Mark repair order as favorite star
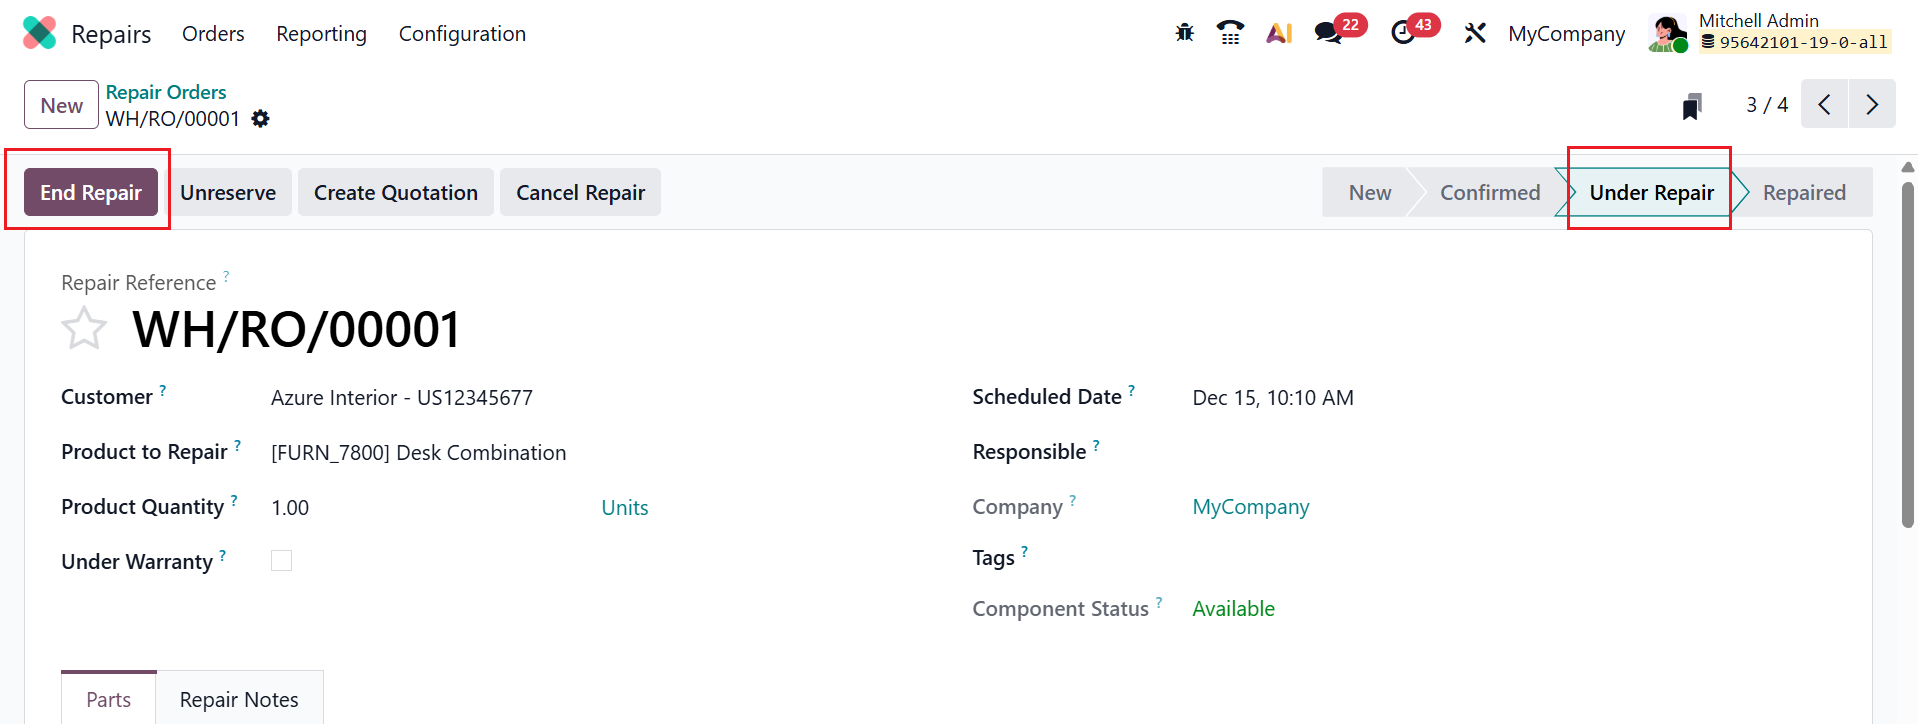 point(84,328)
